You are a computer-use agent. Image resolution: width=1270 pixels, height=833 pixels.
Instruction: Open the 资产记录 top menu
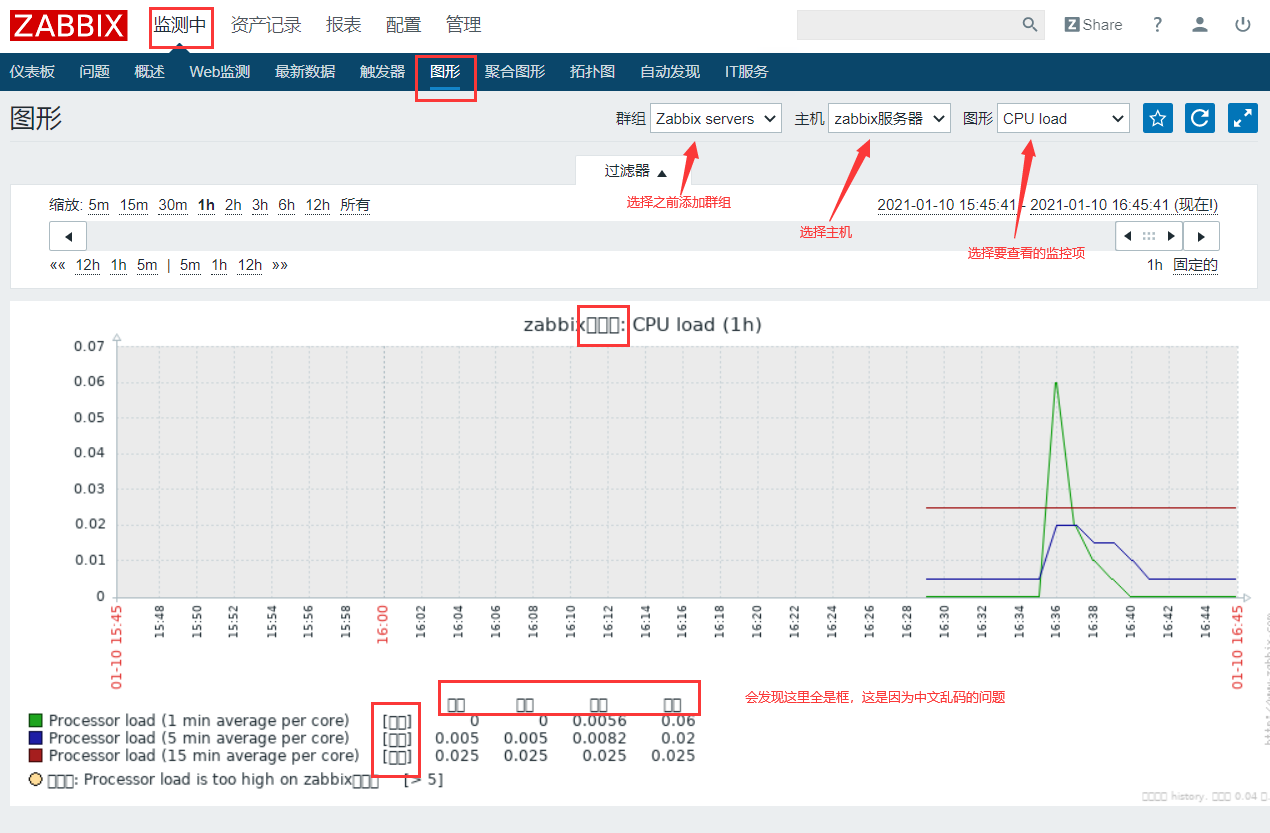tap(266, 25)
